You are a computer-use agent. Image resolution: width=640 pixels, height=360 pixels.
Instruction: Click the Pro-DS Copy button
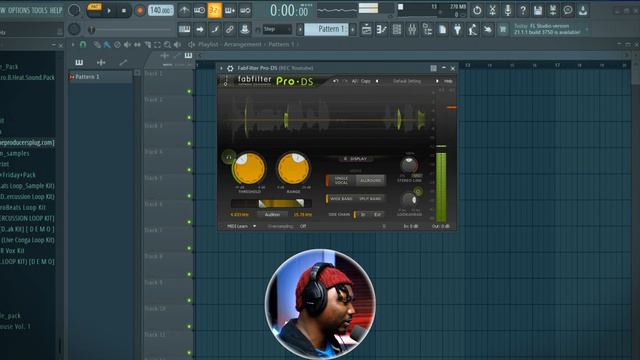point(366,81)
